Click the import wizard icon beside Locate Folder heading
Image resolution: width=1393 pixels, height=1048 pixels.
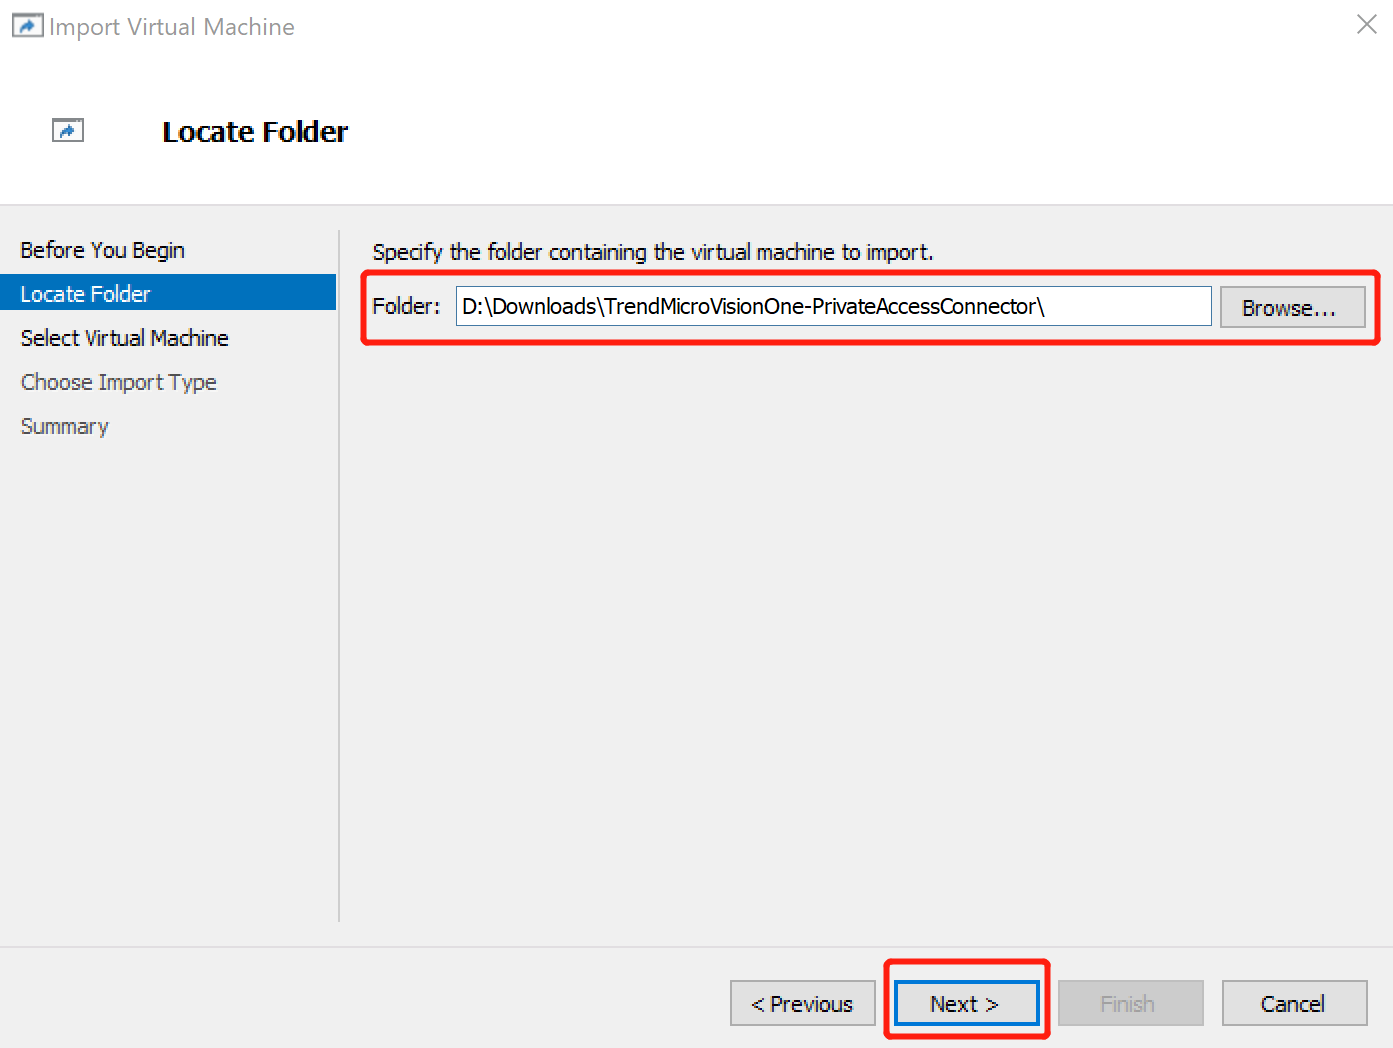click(x=67, y=130)
